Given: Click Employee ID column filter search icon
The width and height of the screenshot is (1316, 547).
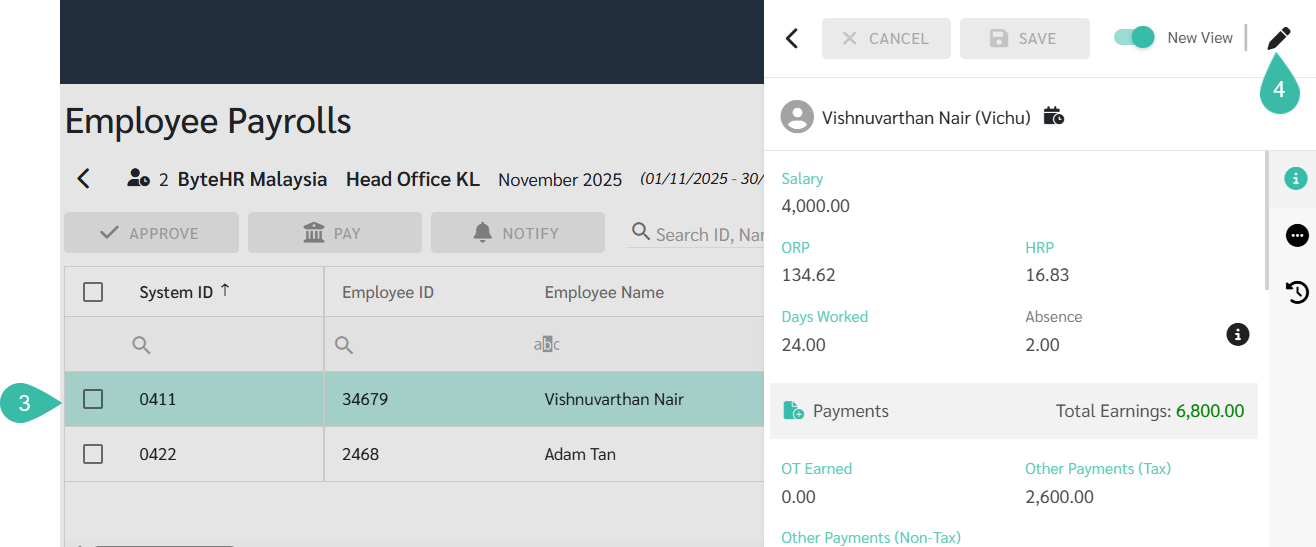Looking at the screenshot, I should 344,345.
